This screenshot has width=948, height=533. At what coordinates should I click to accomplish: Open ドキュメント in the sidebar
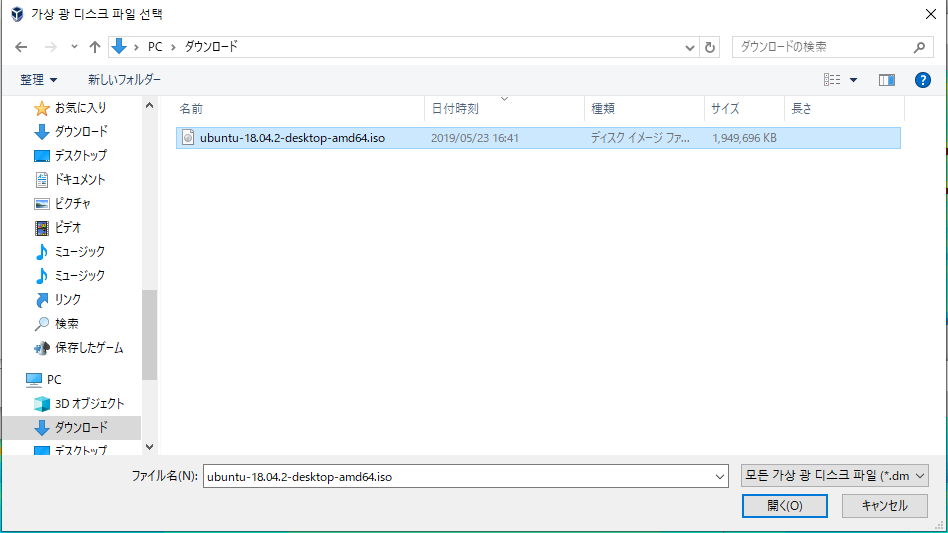[70, 179]
